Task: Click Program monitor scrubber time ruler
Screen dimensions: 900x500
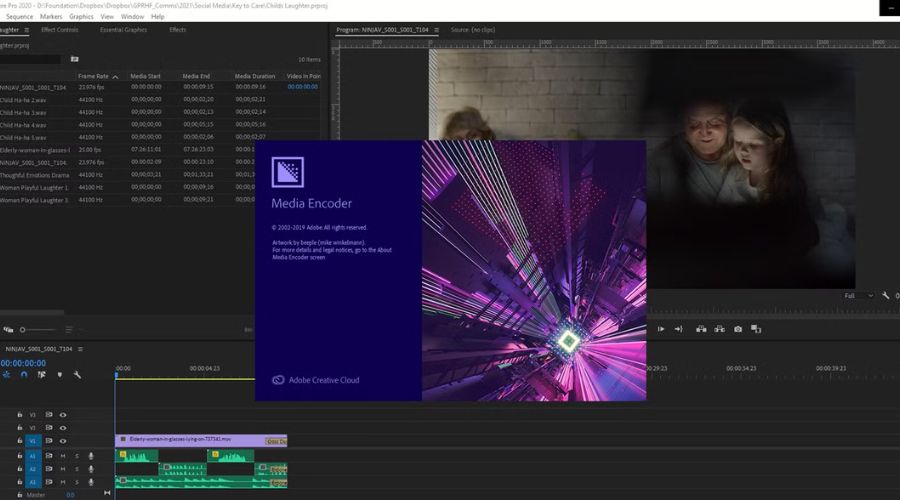Action: point(772,310)
